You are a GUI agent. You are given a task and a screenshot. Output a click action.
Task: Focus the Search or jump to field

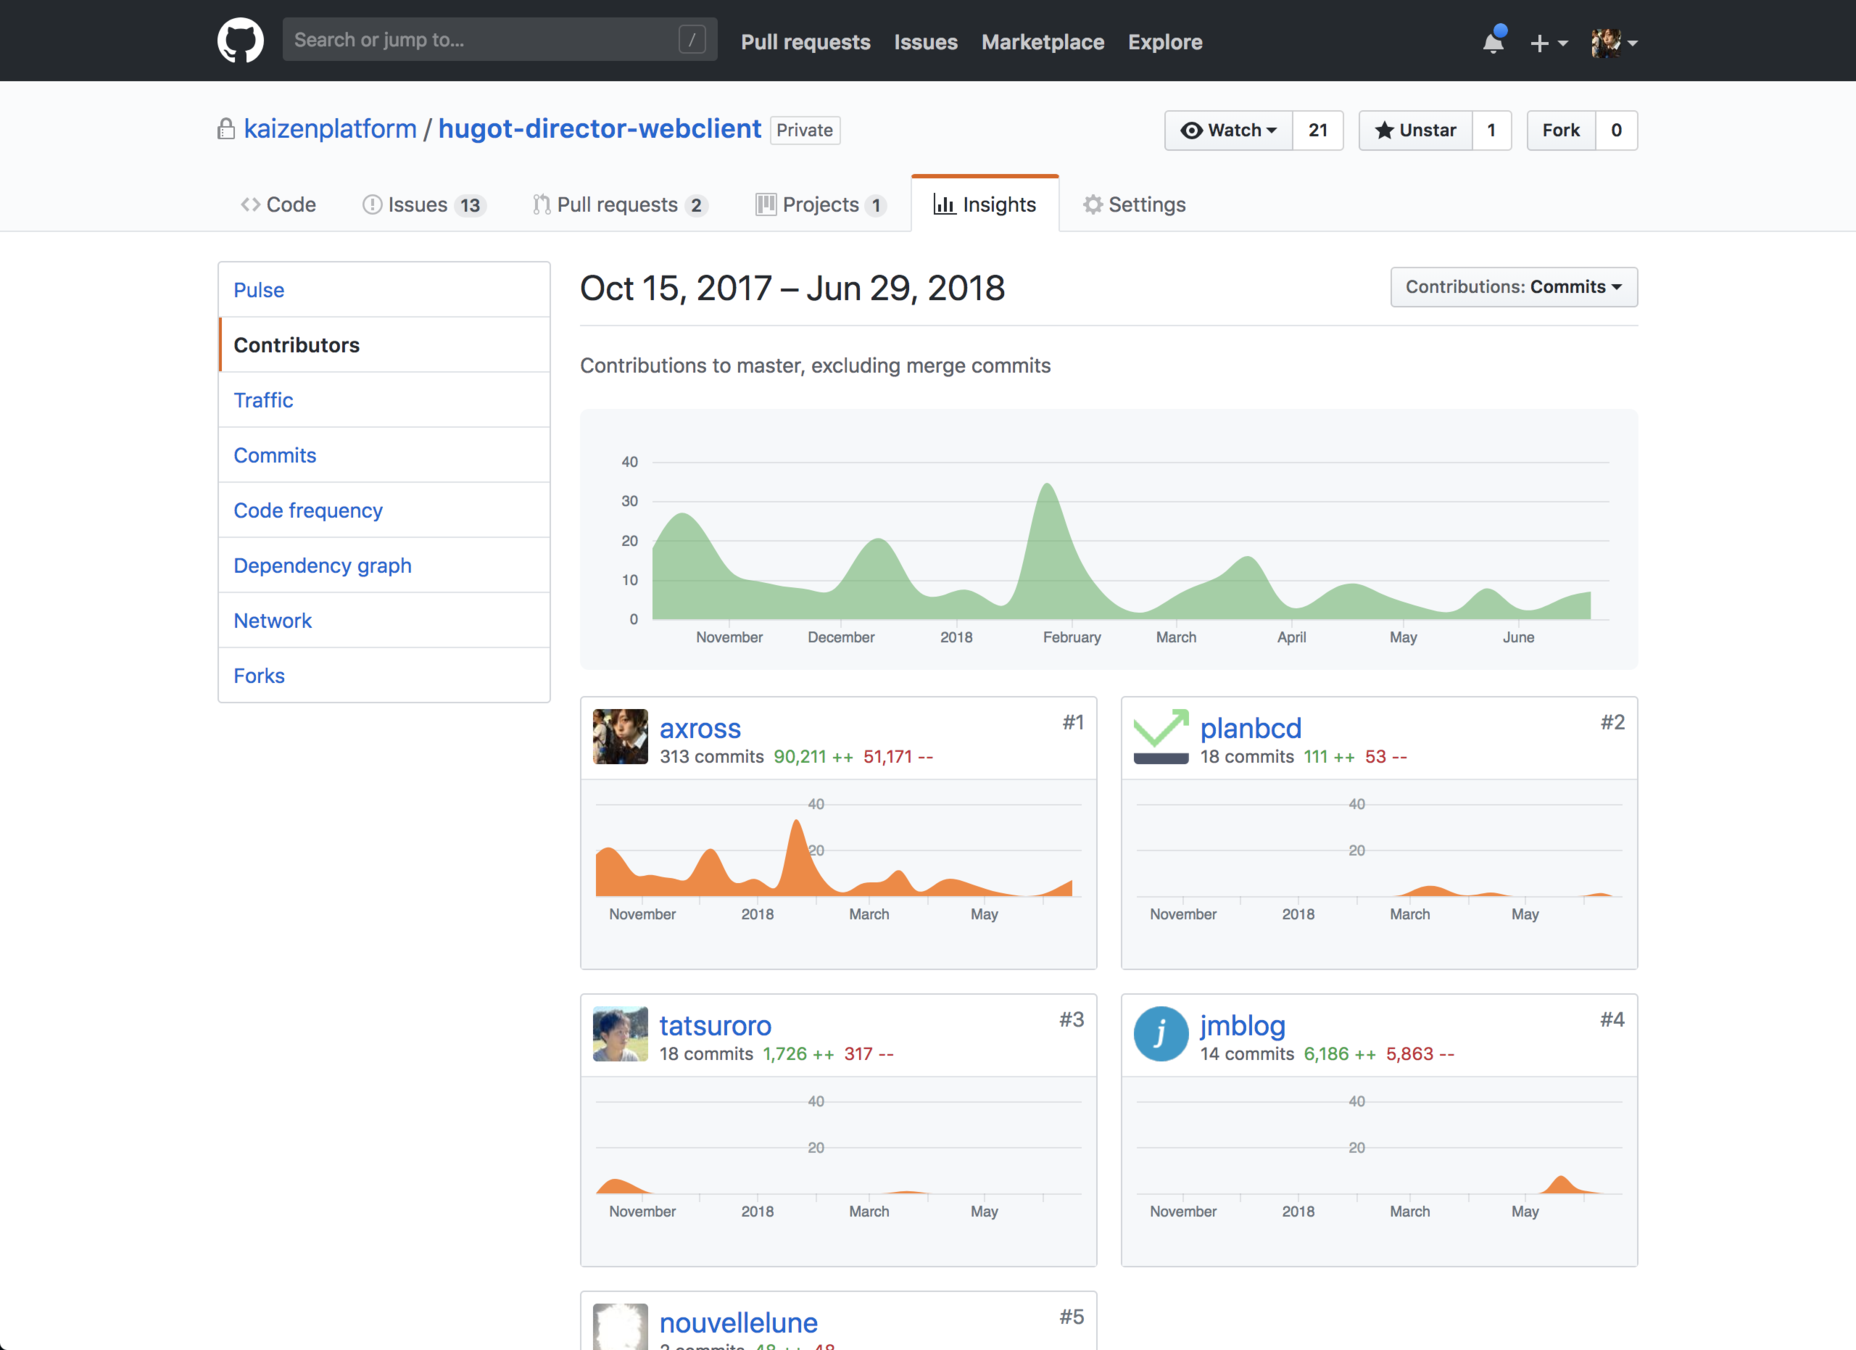pyautogui.click(x=499, y=40)
